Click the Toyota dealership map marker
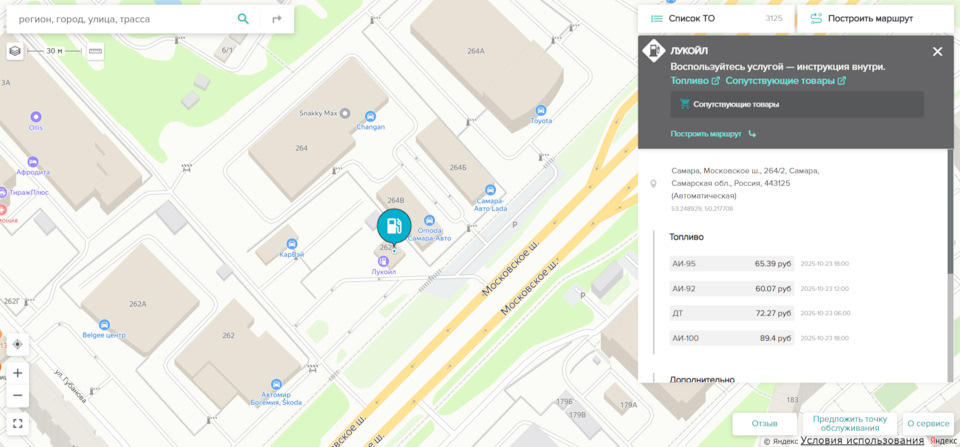The width and height of the screenshot is (960, 447). click(x=541, y=111)
